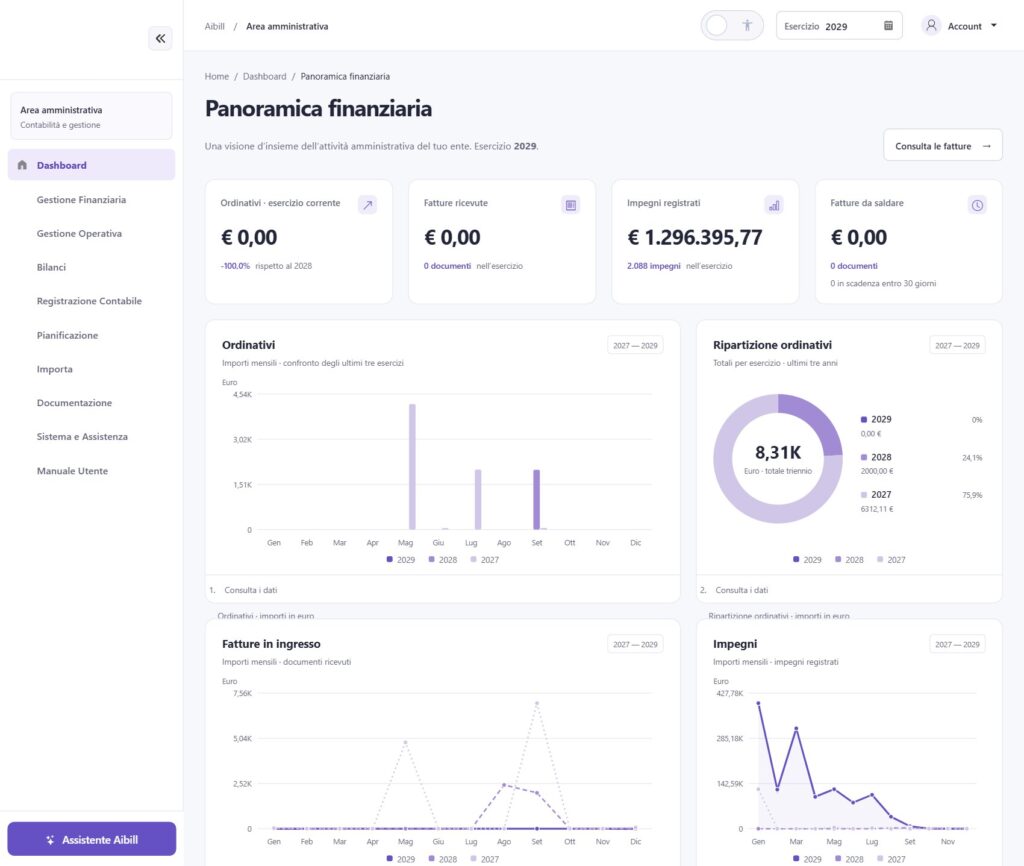Click the arrow icon on Ordinativi card

(x=368, y=205)
